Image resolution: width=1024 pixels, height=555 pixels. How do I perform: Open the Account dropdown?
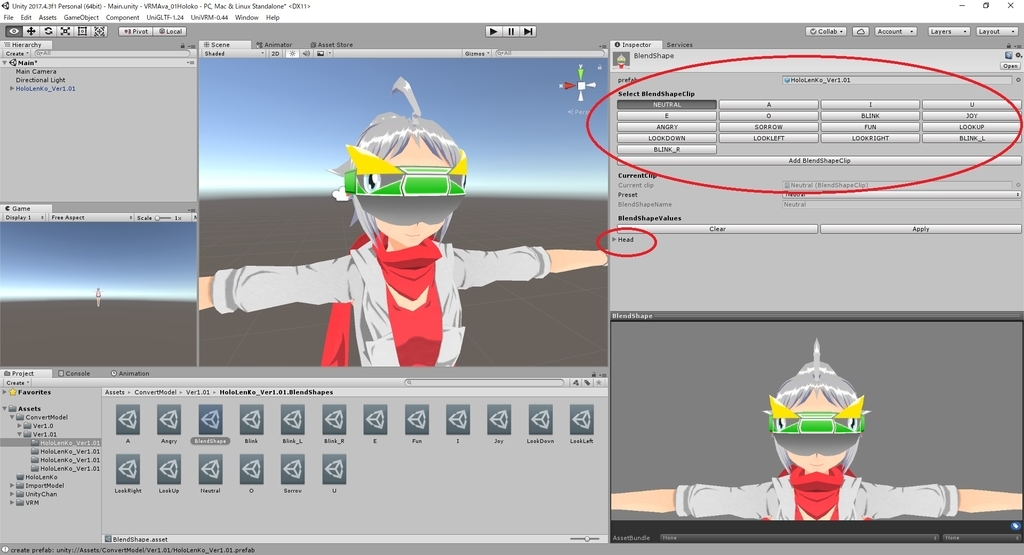895,31
